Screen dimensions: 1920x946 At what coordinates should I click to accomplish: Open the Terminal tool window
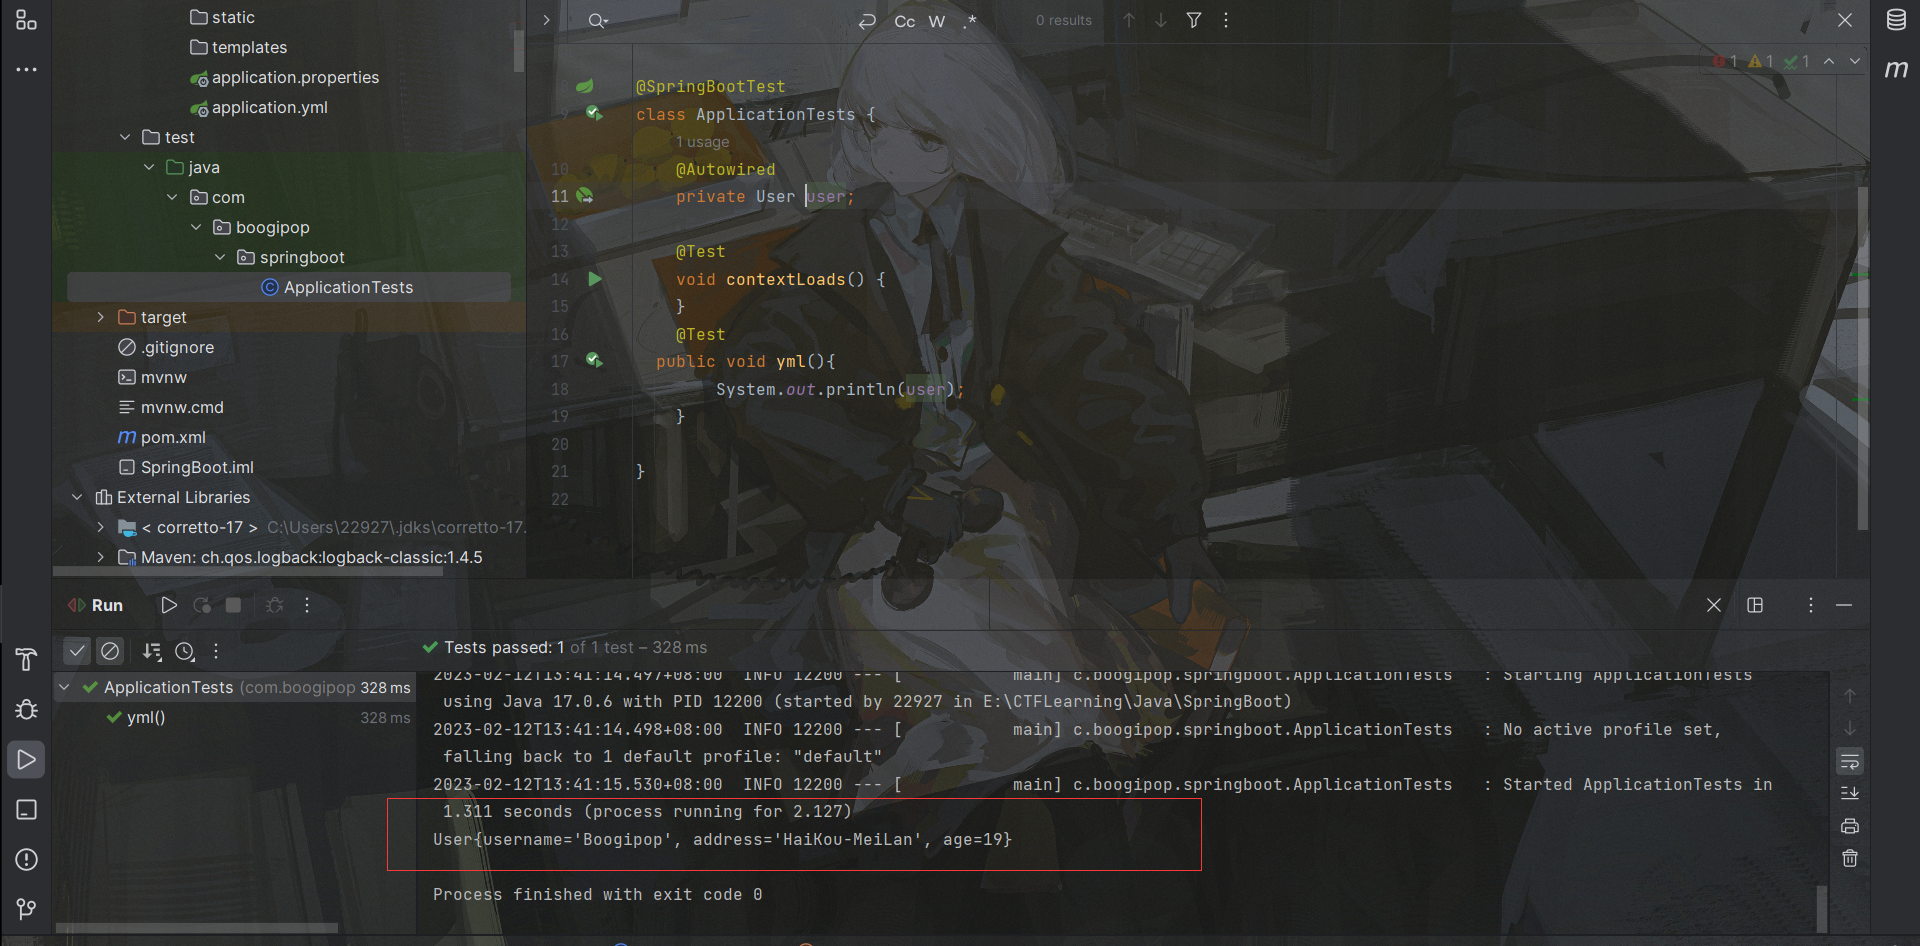[x=26, y=809]
